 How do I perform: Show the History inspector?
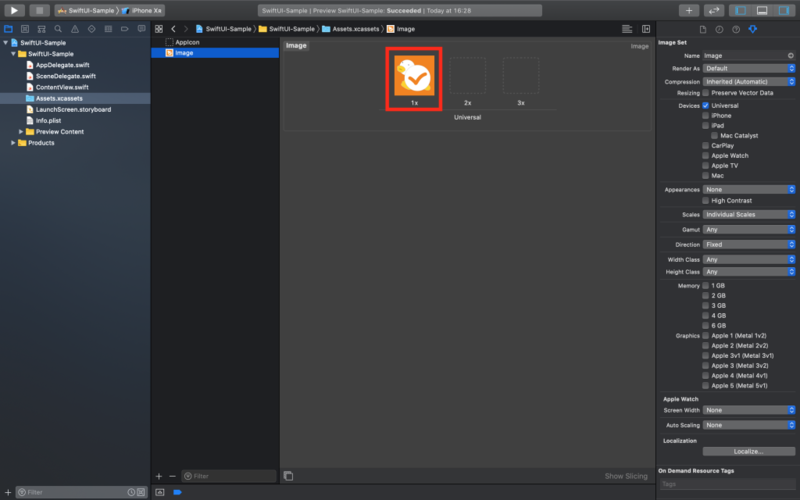[x=719, y=30]
